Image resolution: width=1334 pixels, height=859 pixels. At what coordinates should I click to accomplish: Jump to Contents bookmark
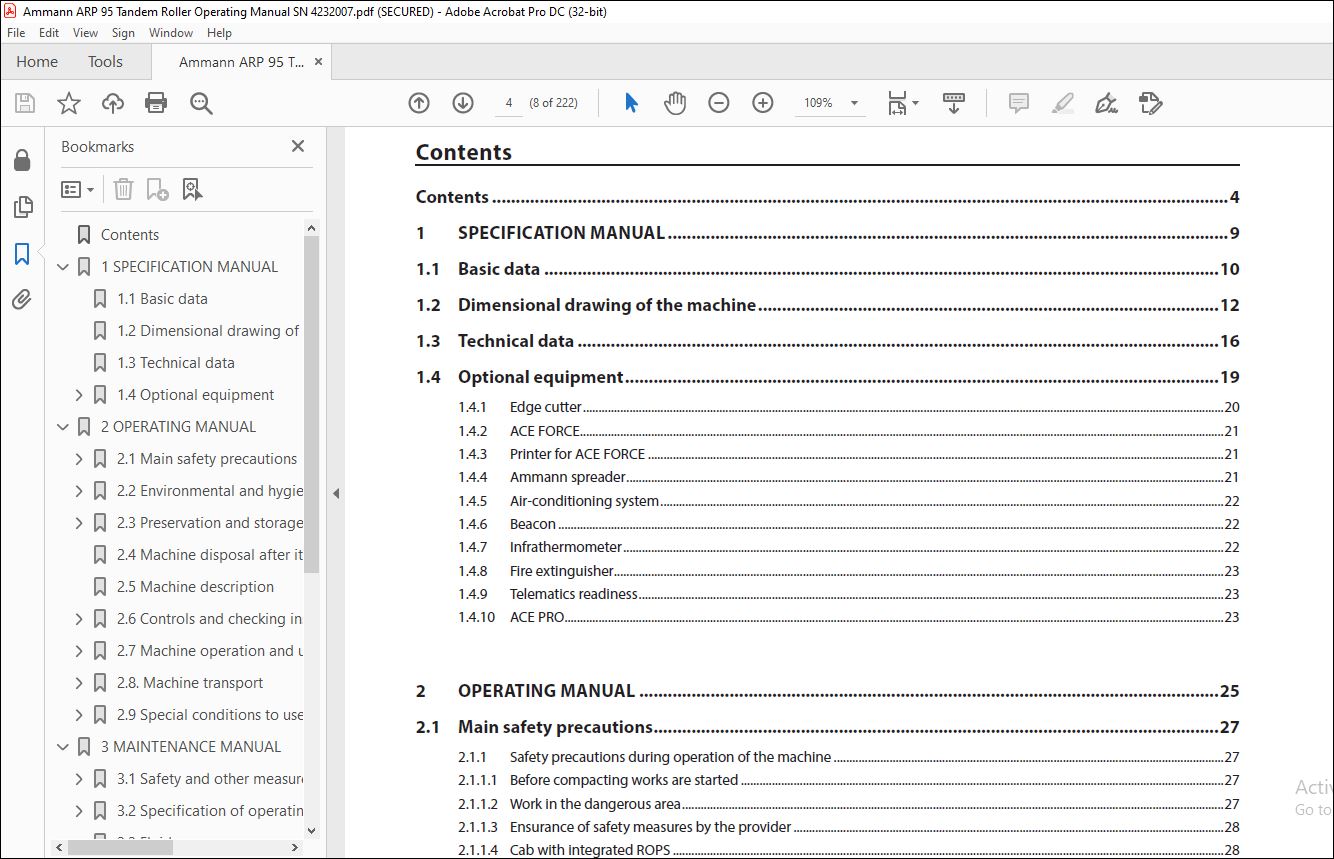coord(130,235)
